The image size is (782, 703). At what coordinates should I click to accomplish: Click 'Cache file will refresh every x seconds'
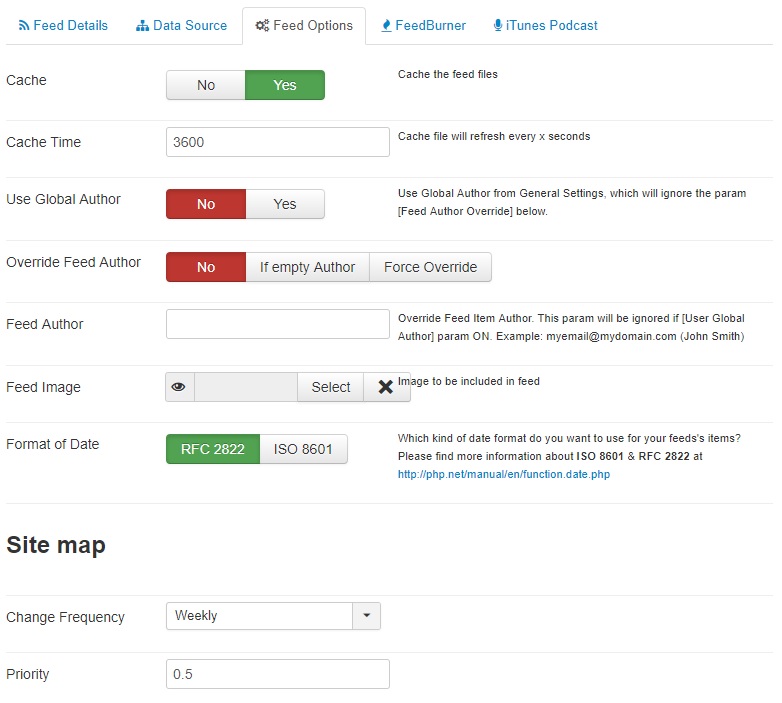point(494,137)
